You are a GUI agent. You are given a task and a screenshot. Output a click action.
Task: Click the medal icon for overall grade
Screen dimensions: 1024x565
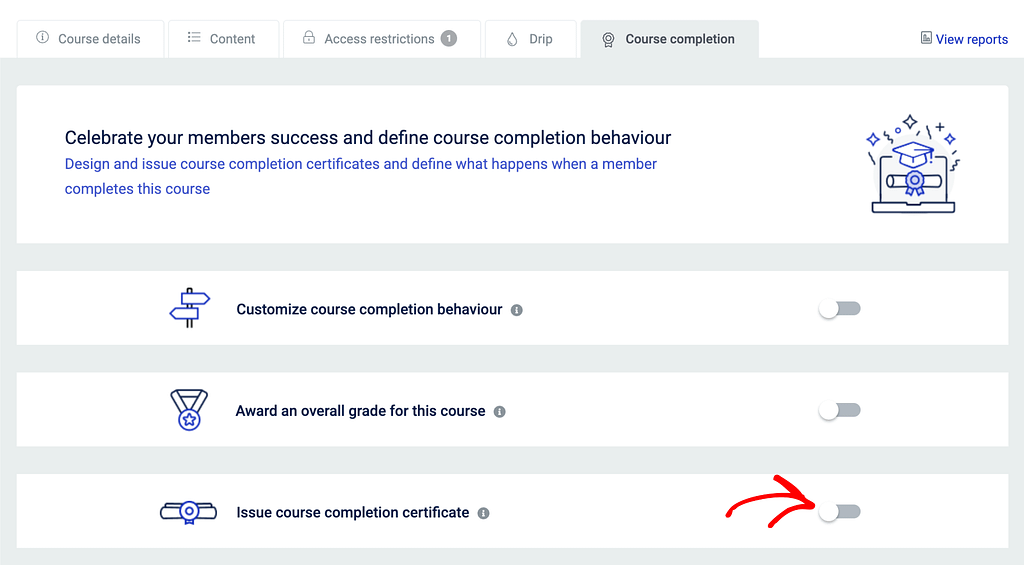(x=189, y=410)
